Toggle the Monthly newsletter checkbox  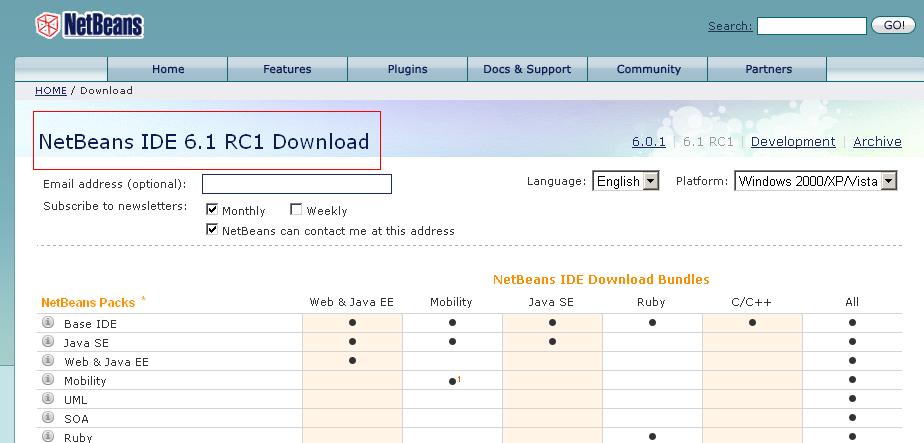(x=212, y=209)
